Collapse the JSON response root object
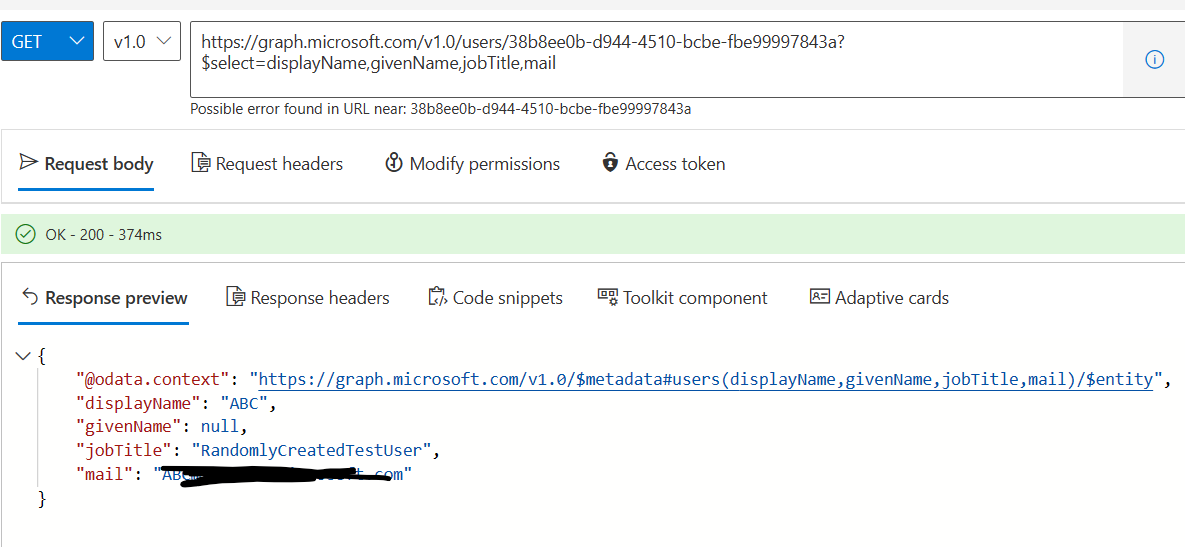The width and height of the screenshot is (1185, 547). 23,355
